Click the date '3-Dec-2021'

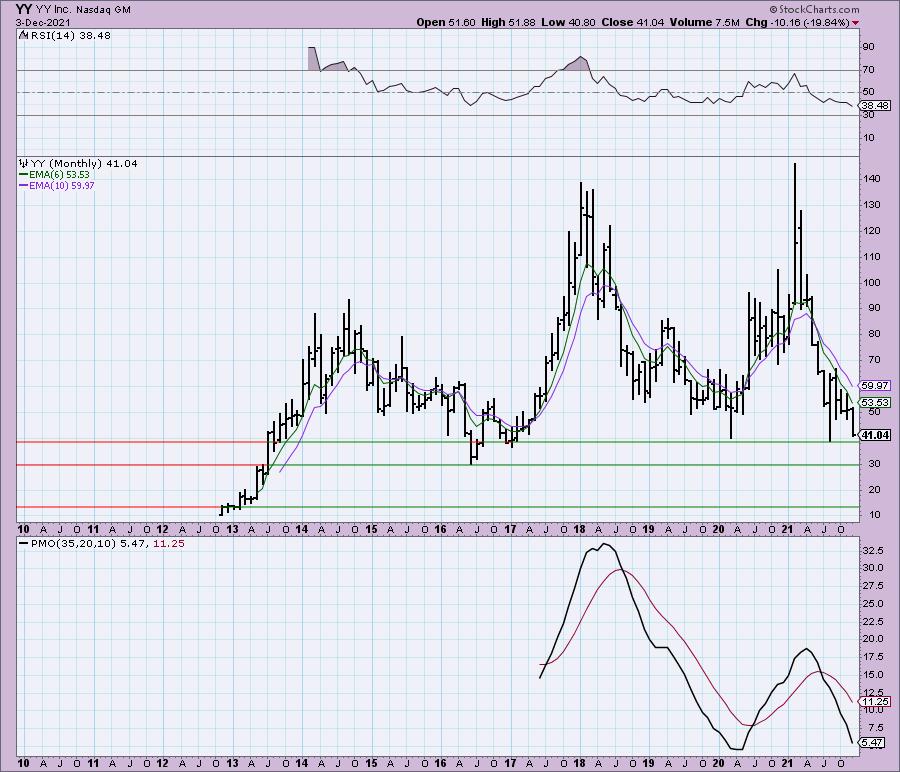tap(43, 22)
